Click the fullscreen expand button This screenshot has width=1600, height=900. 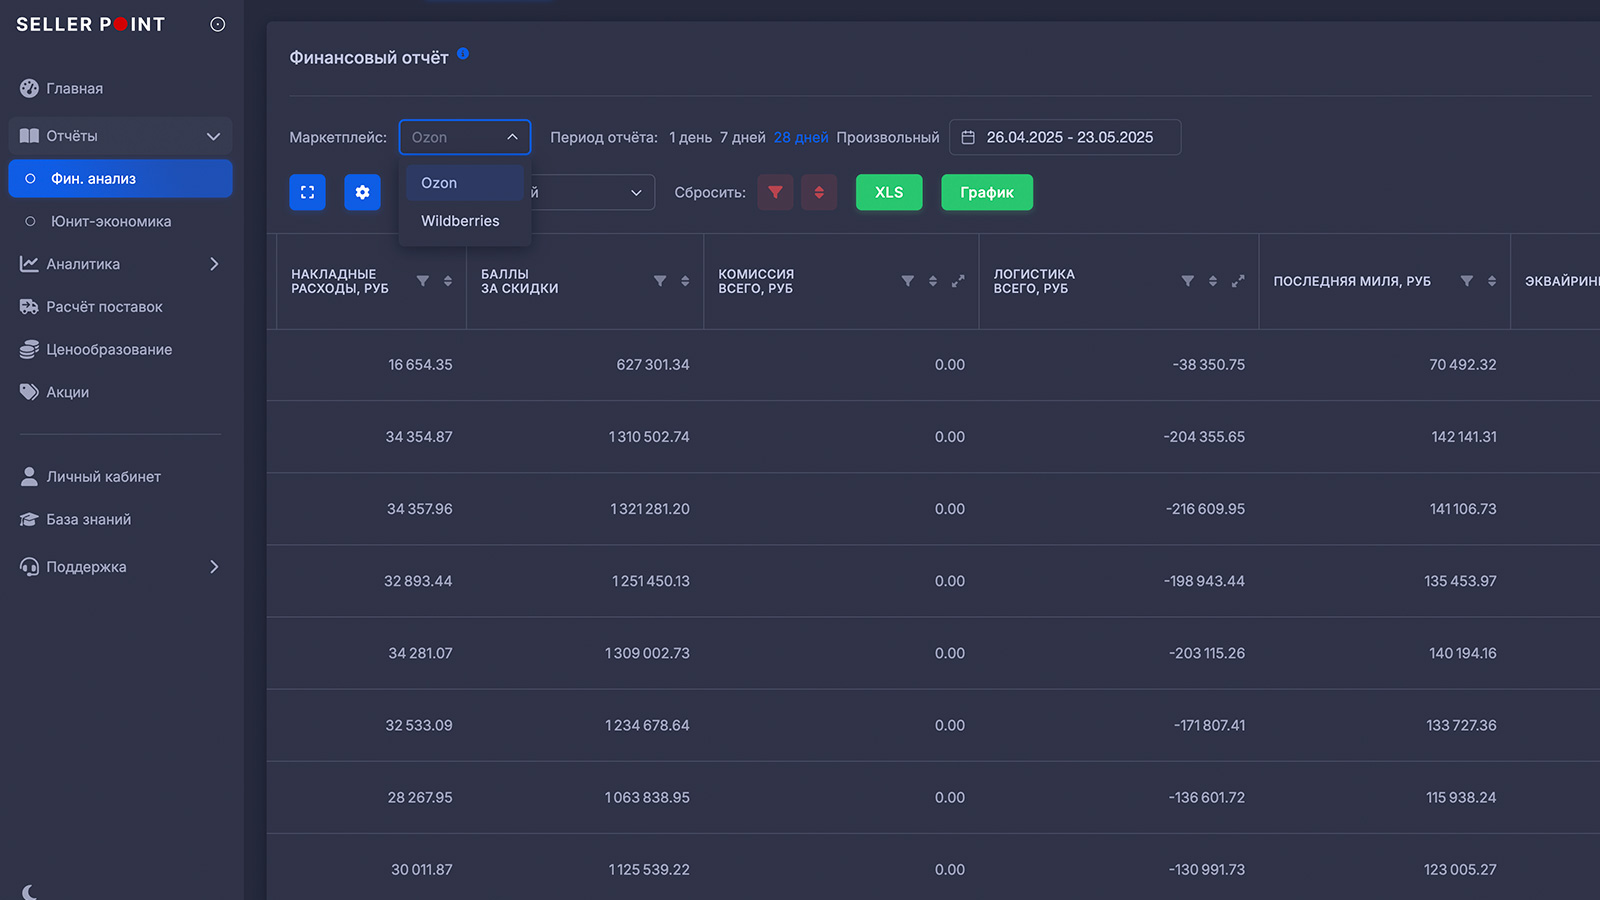coord(307,192)
